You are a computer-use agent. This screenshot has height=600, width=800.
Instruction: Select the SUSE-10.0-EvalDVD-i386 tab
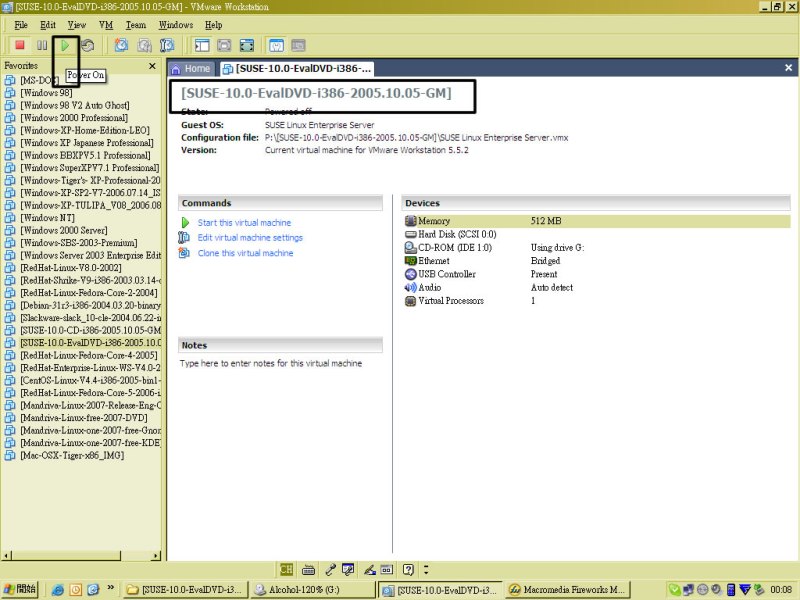(297, 68)
